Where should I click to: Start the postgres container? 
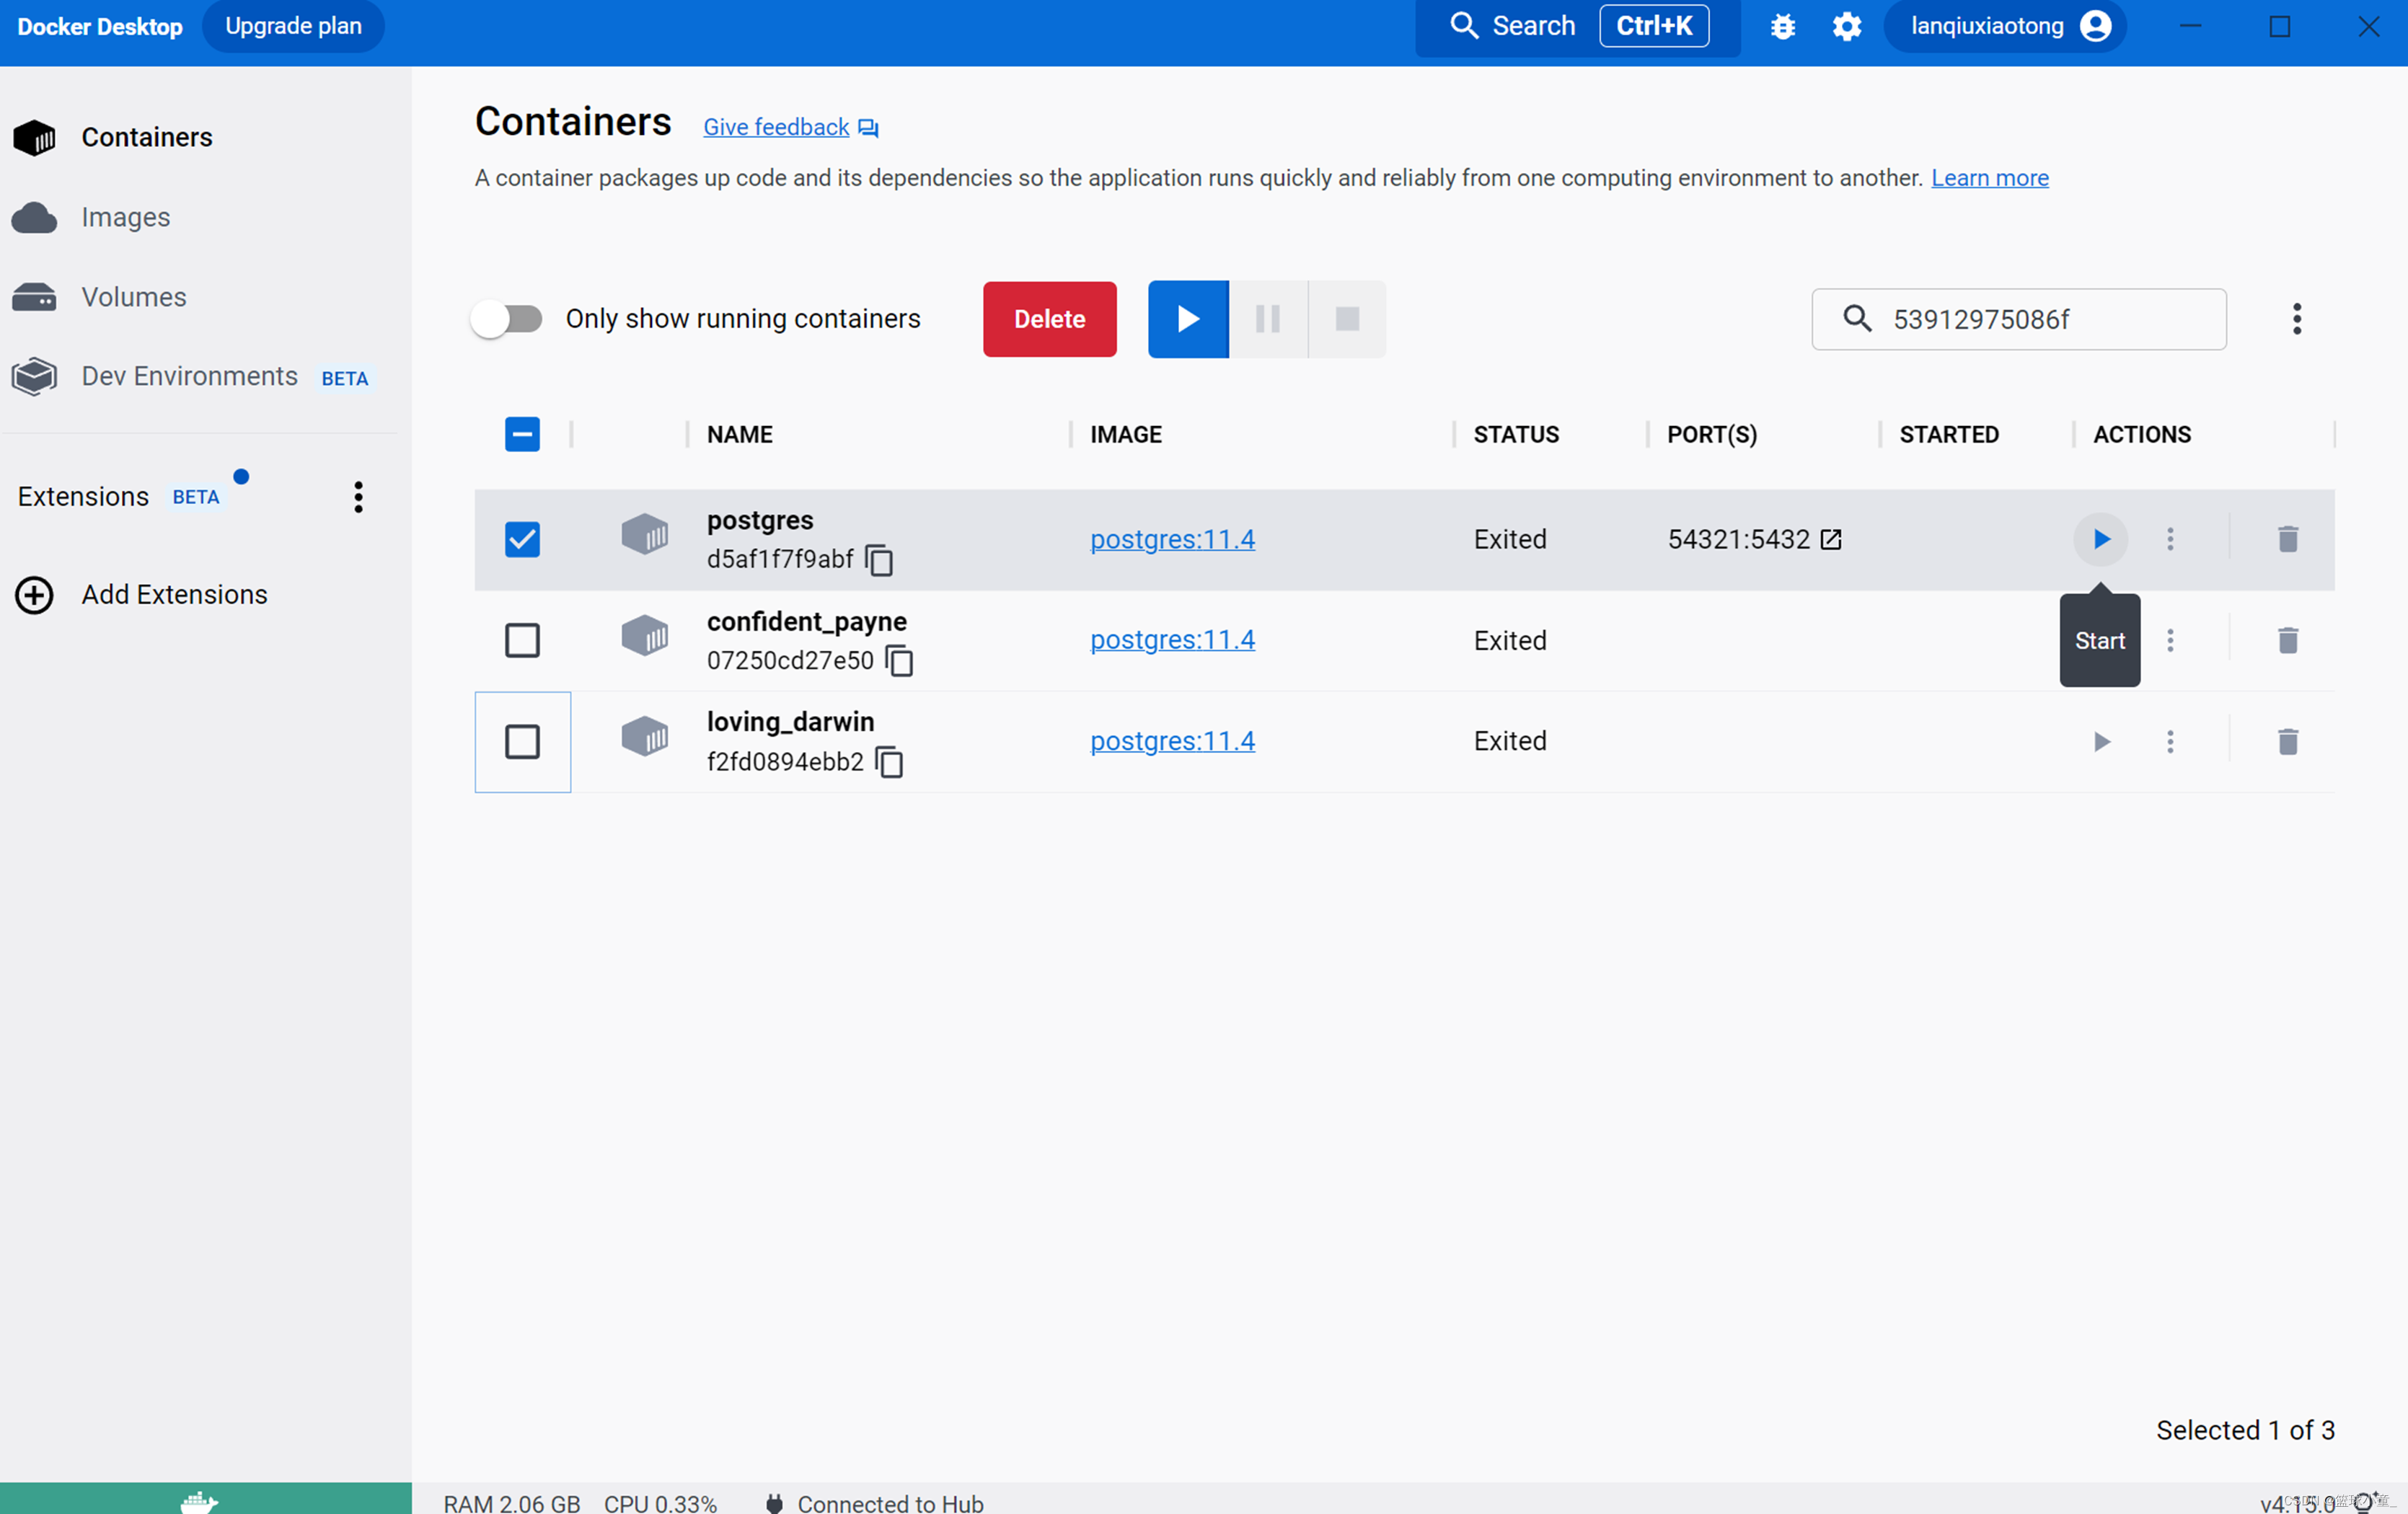2100,539
